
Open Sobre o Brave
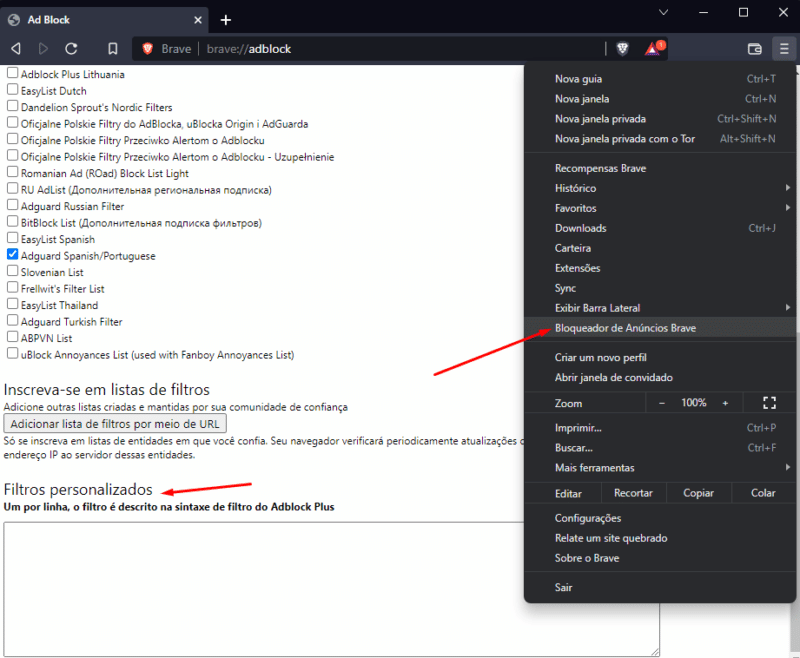point(660,558)
